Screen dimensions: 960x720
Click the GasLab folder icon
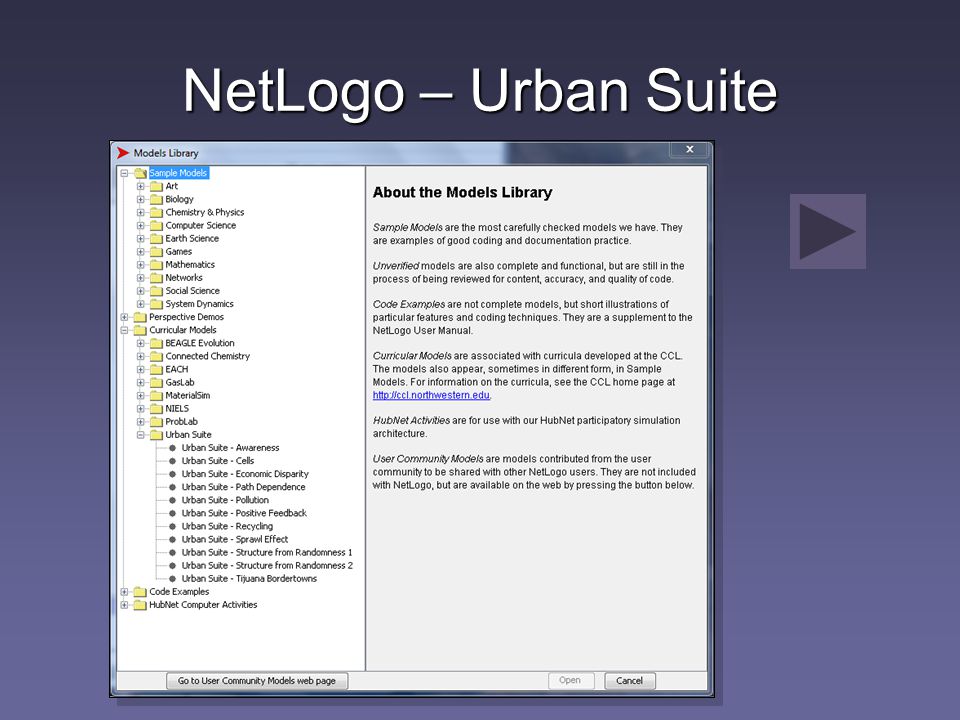tap(156, 383)
